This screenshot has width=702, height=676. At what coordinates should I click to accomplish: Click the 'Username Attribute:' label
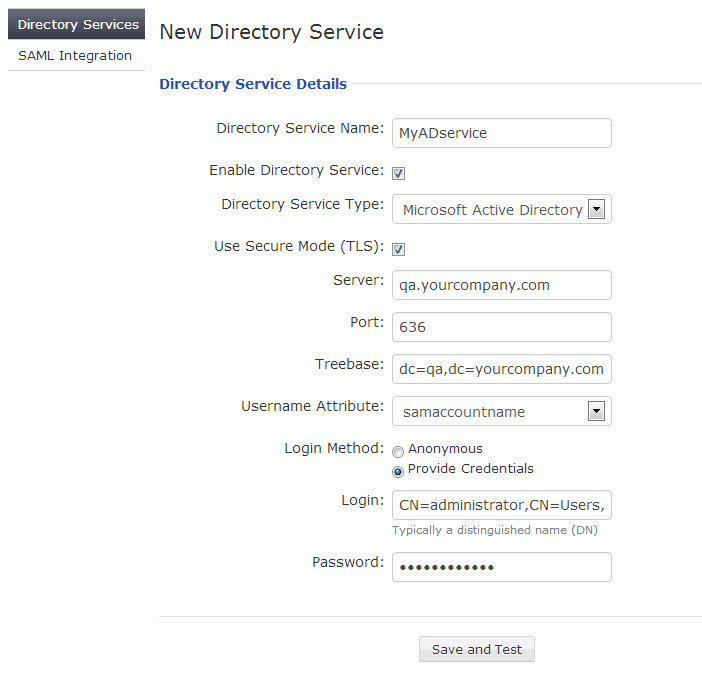click(x=313, y=406)
